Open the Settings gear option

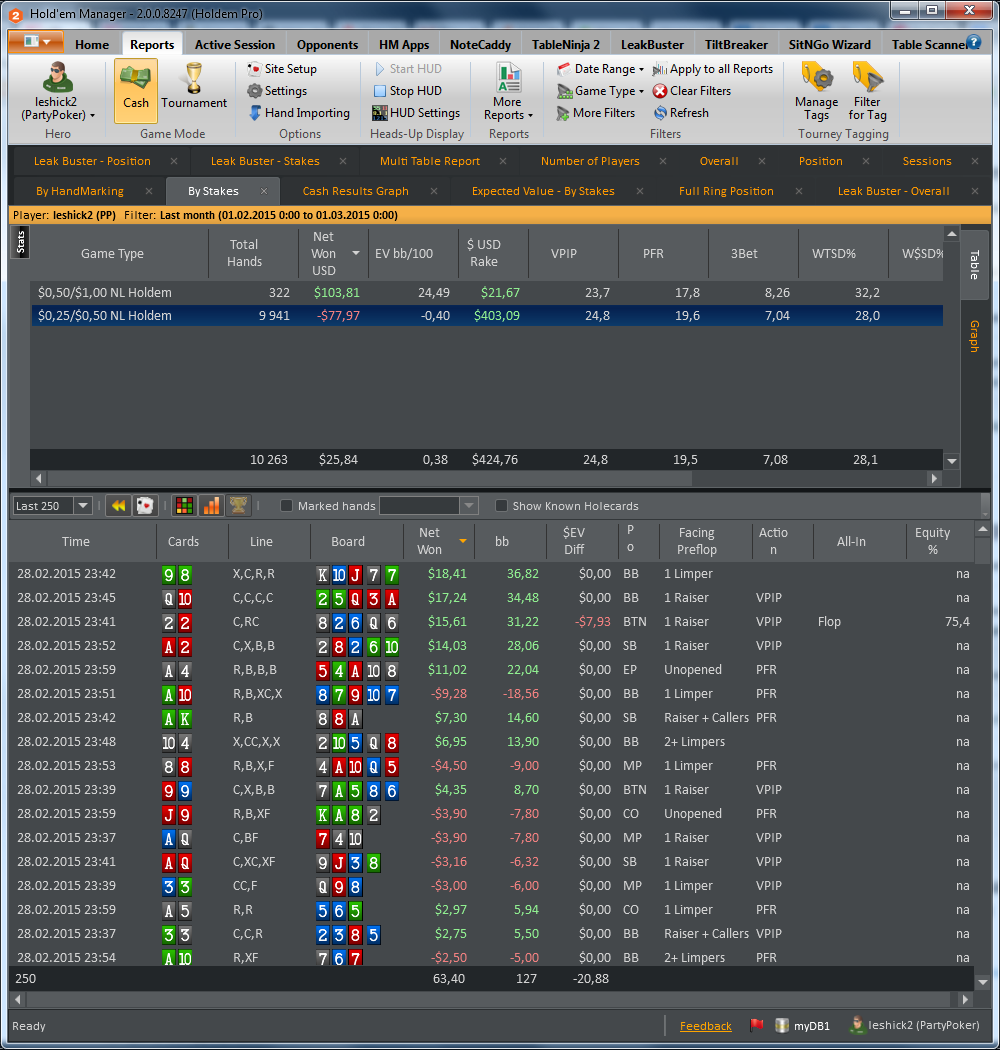point(277,91)
